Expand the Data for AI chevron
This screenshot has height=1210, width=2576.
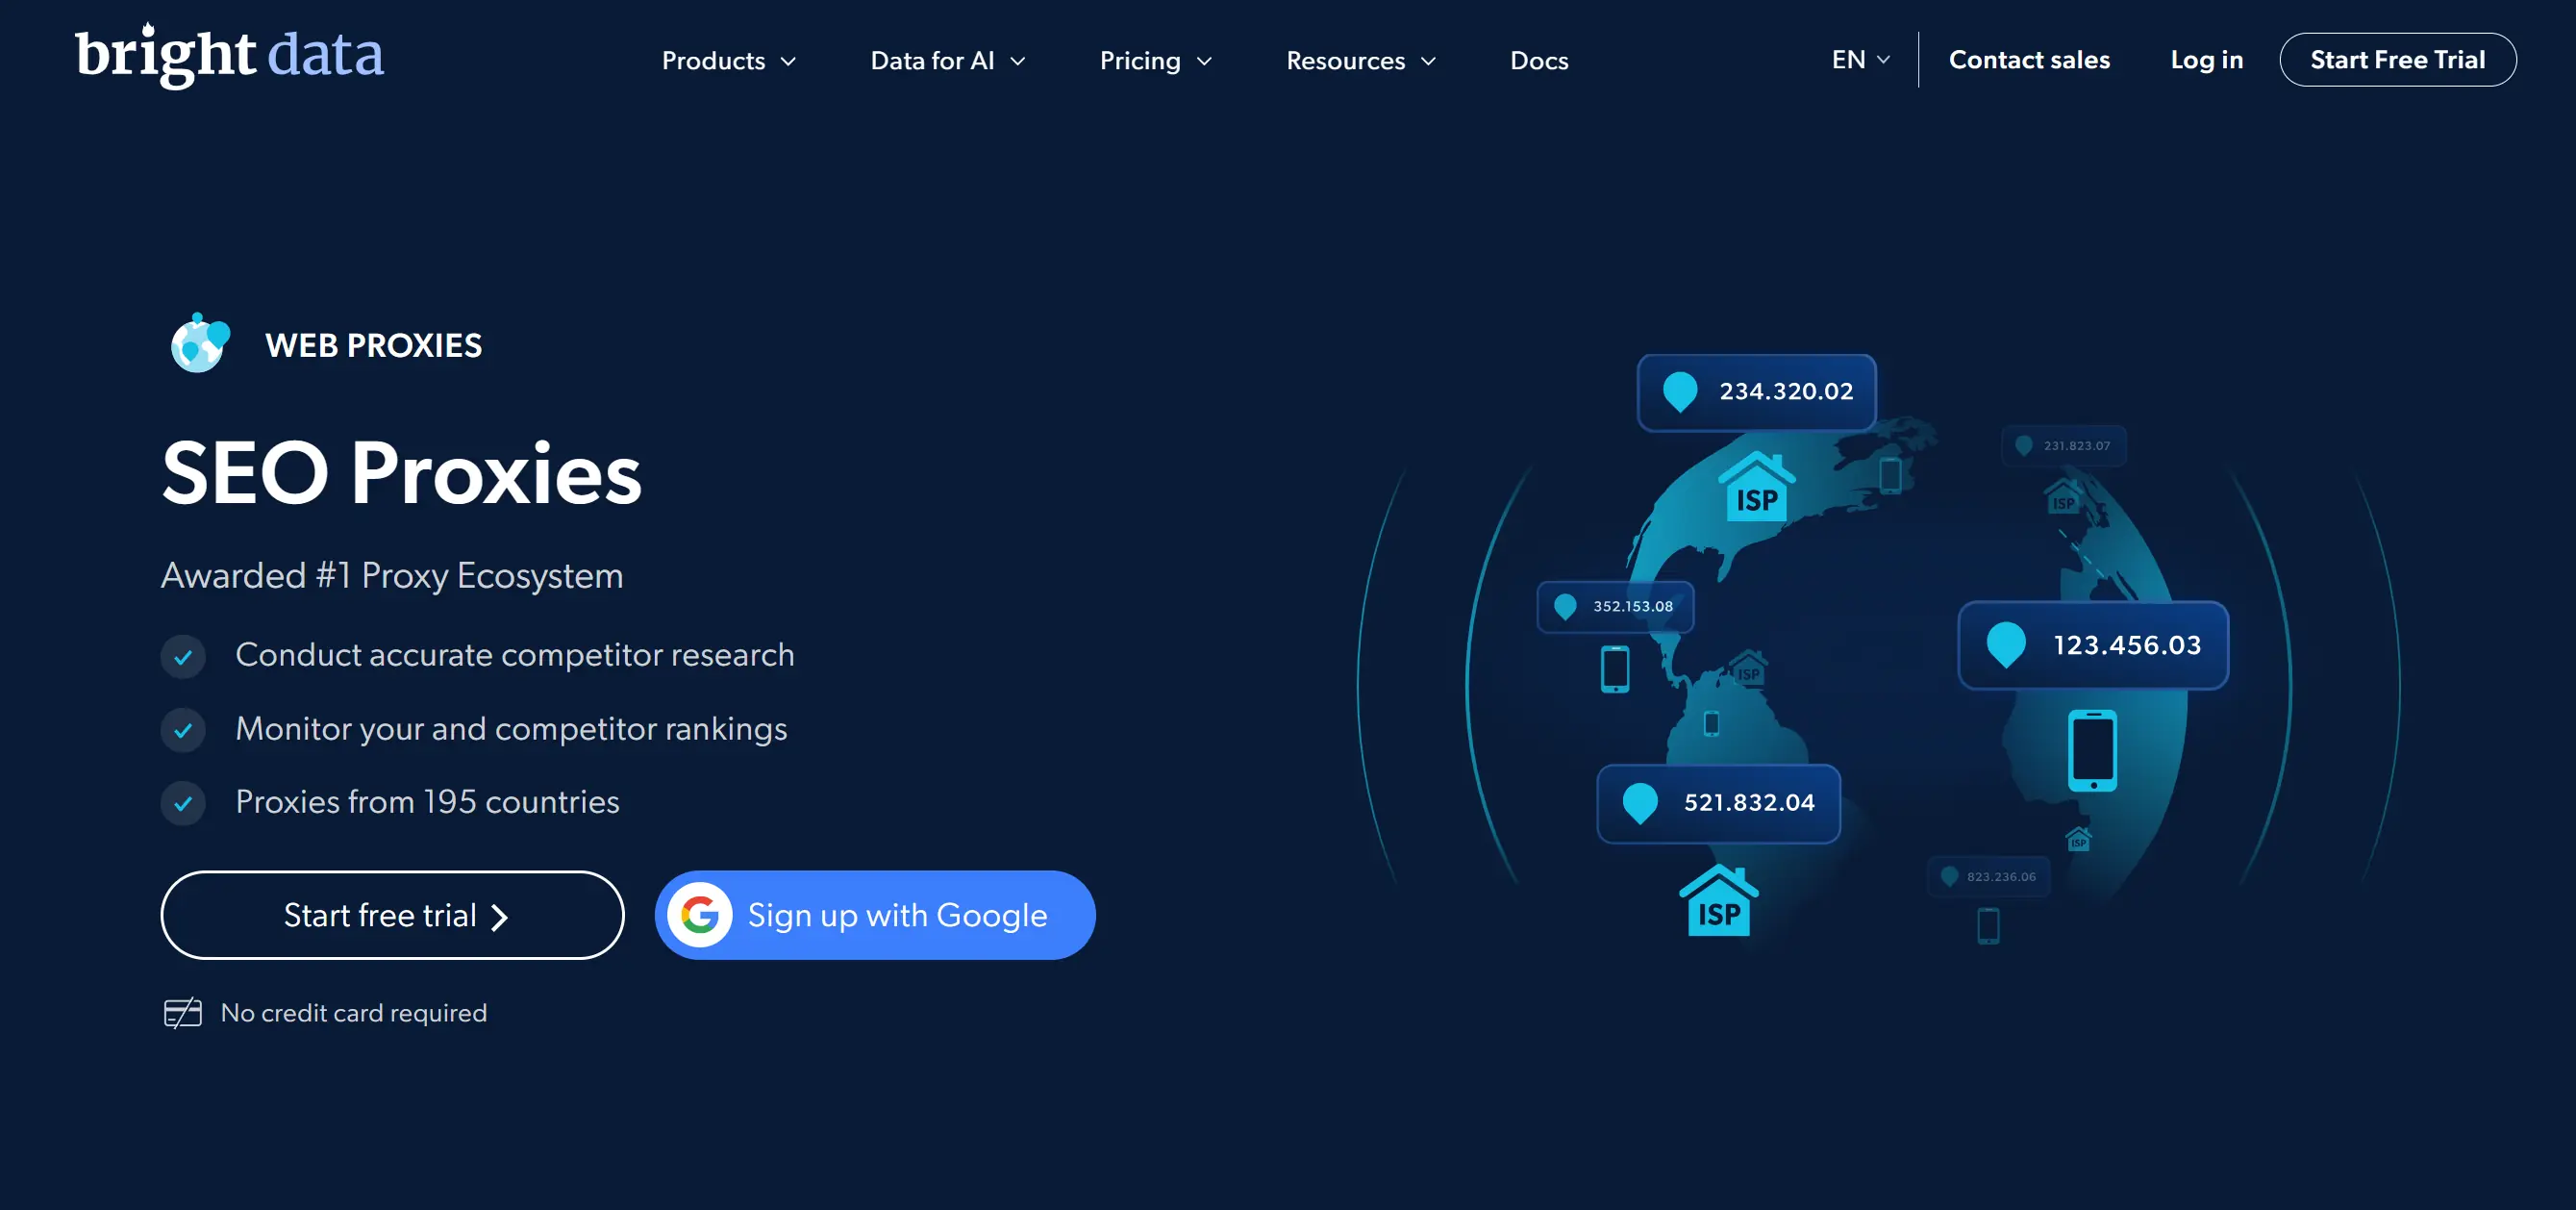[x=1018, y=62]
